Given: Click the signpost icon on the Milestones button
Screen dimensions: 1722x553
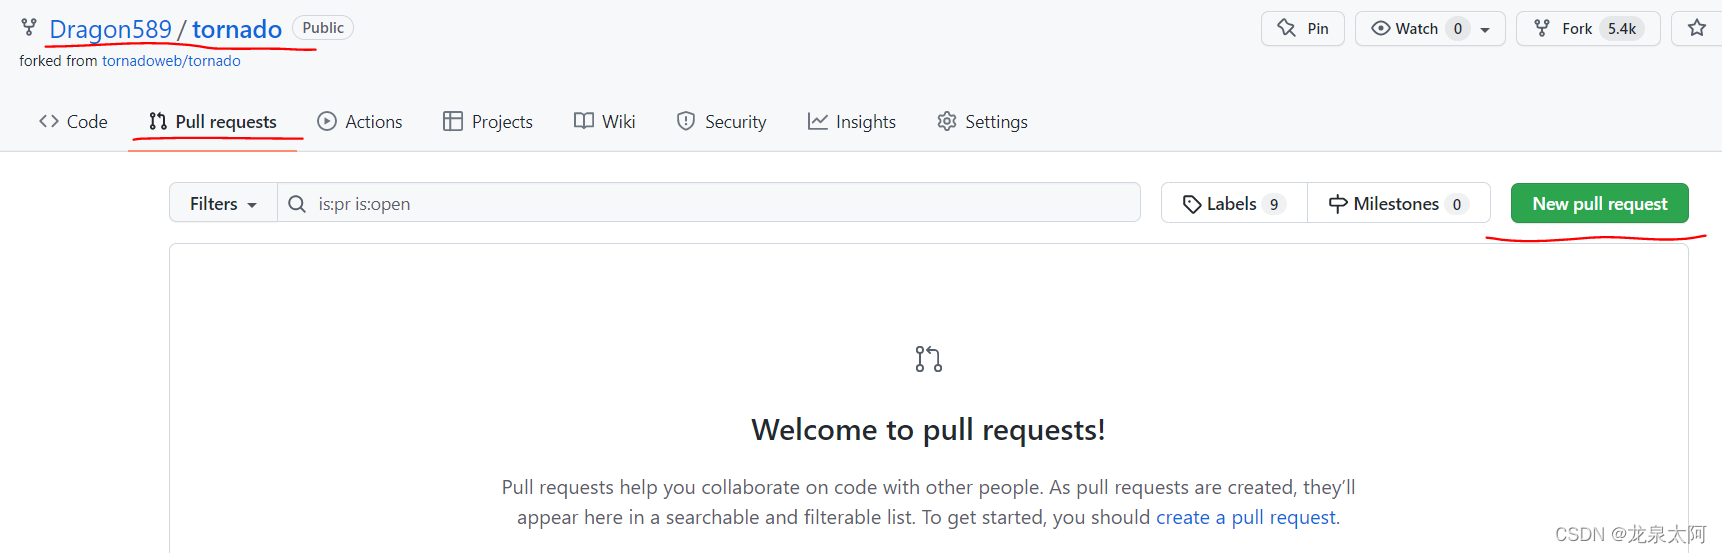Looking at the screenshot, I should coord(1338,204).
